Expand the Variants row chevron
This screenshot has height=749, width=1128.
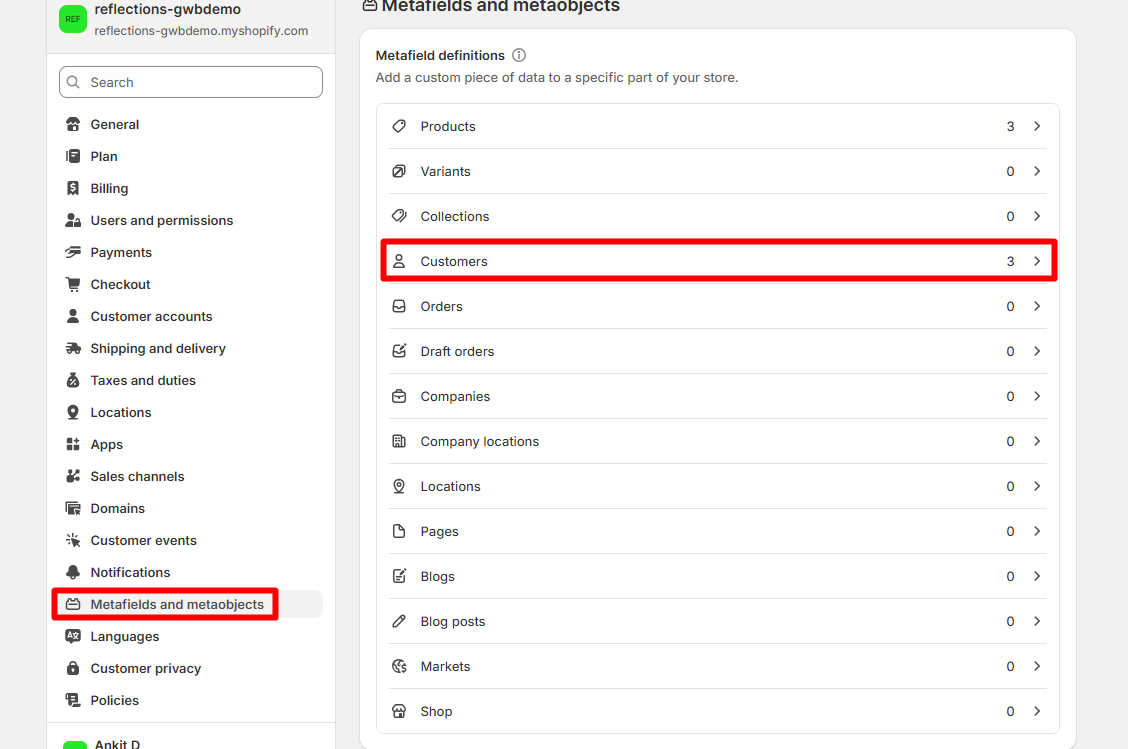click(1037, 171)
